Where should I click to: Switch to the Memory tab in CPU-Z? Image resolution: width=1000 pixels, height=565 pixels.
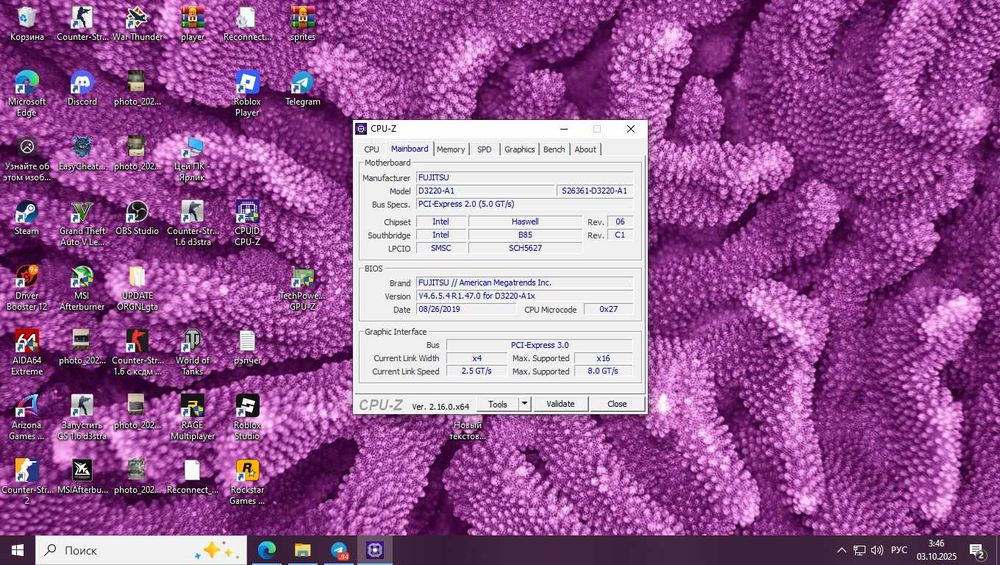[450, 149]
